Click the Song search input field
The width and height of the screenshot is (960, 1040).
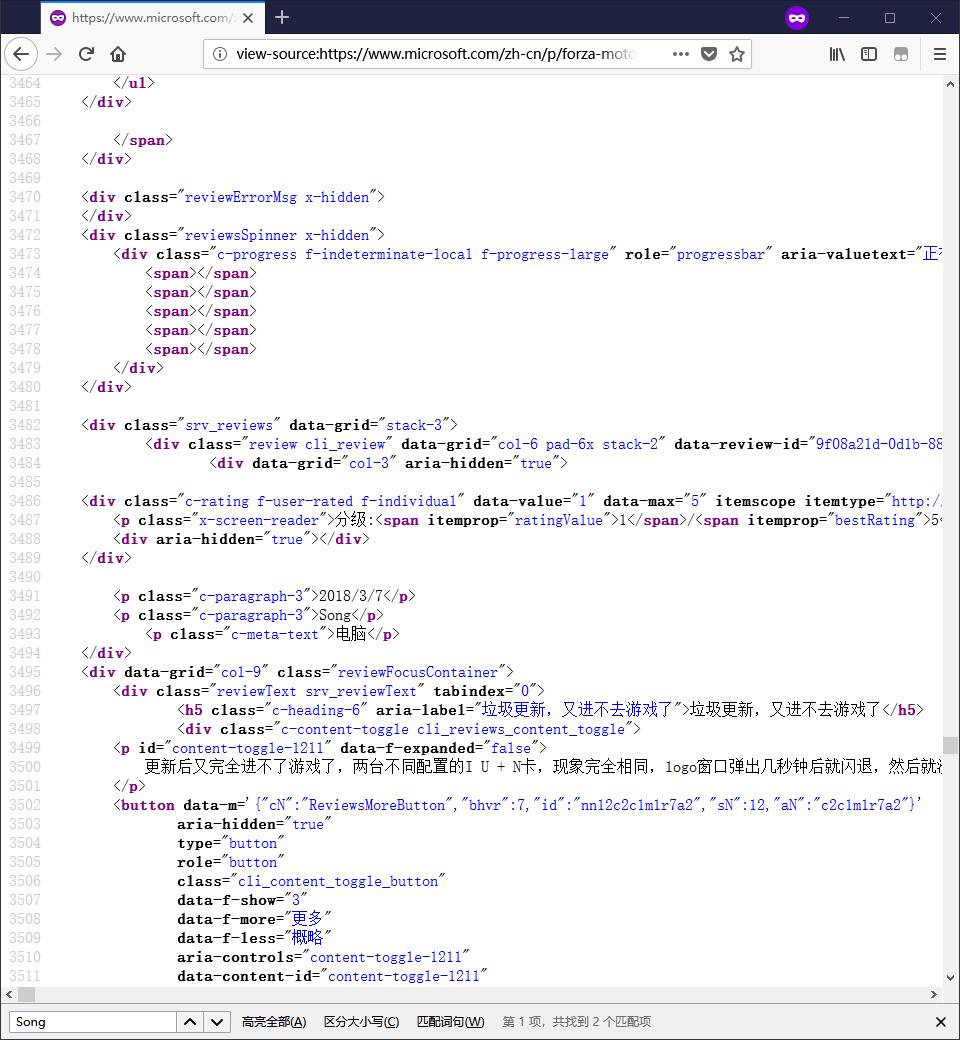[x=90, y=1021]
